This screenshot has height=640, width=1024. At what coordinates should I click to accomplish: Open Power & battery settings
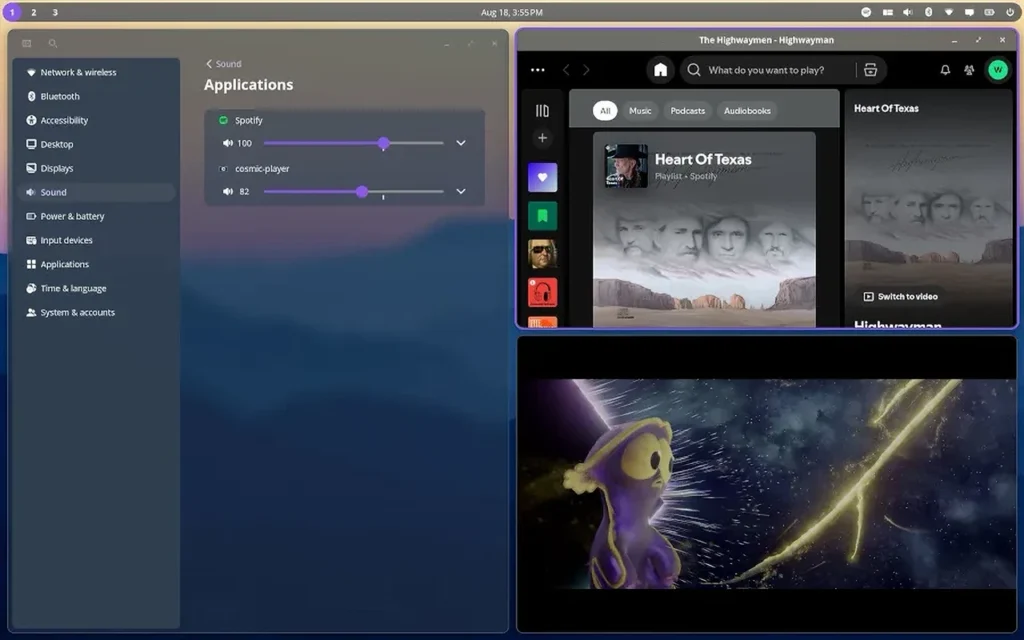point(97,217)
